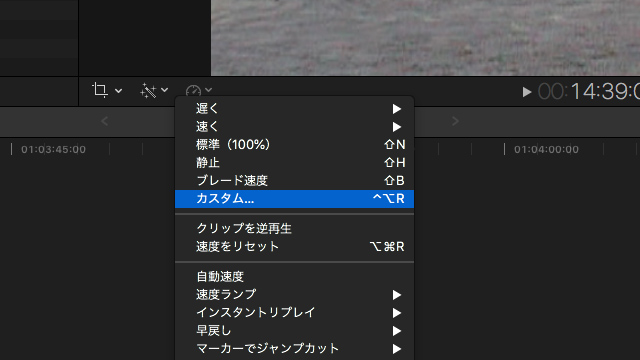
Task: Select カスタム... menu entry
Action: coord(294,199)
